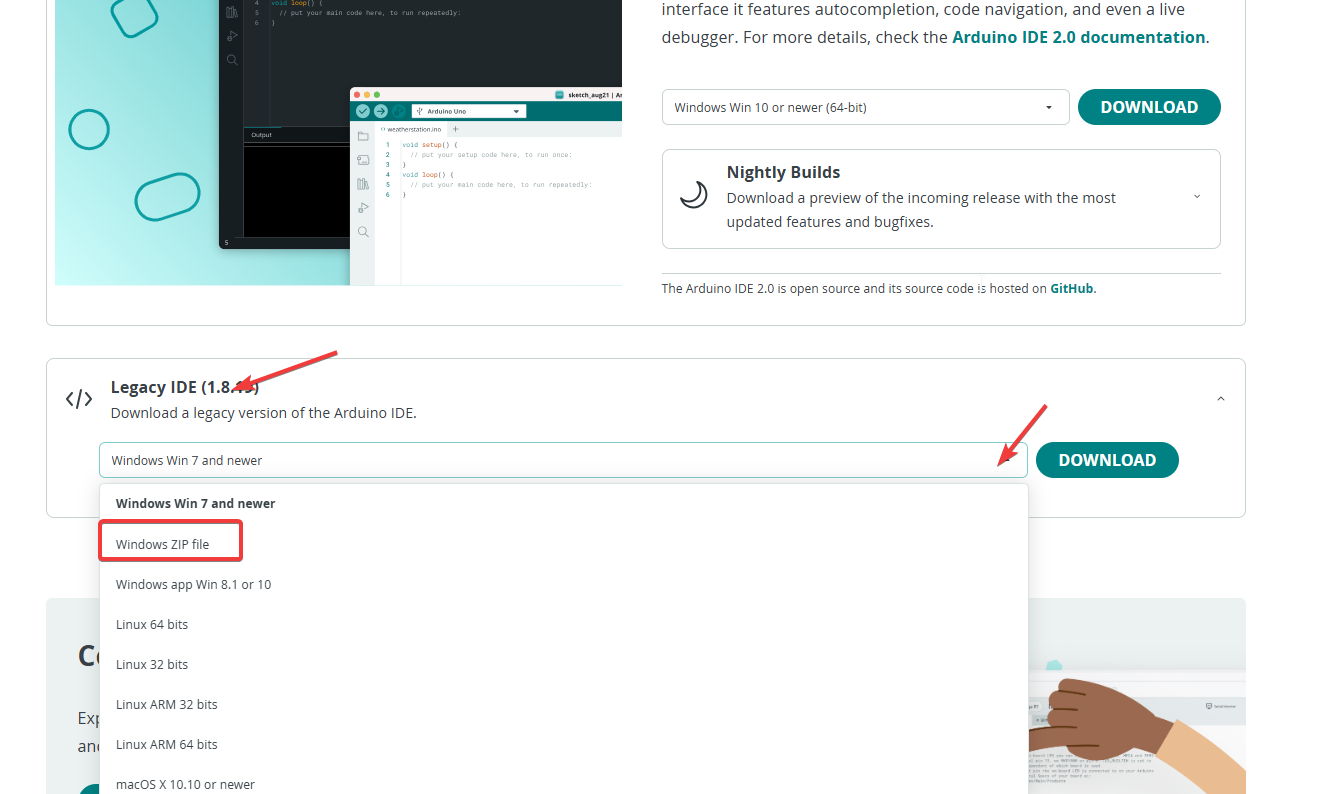Viewport: 1334px width, 794px height.
Task: Open the Library Manager books icon in the light IDE sidebar
Action: (x=363, y=184)
